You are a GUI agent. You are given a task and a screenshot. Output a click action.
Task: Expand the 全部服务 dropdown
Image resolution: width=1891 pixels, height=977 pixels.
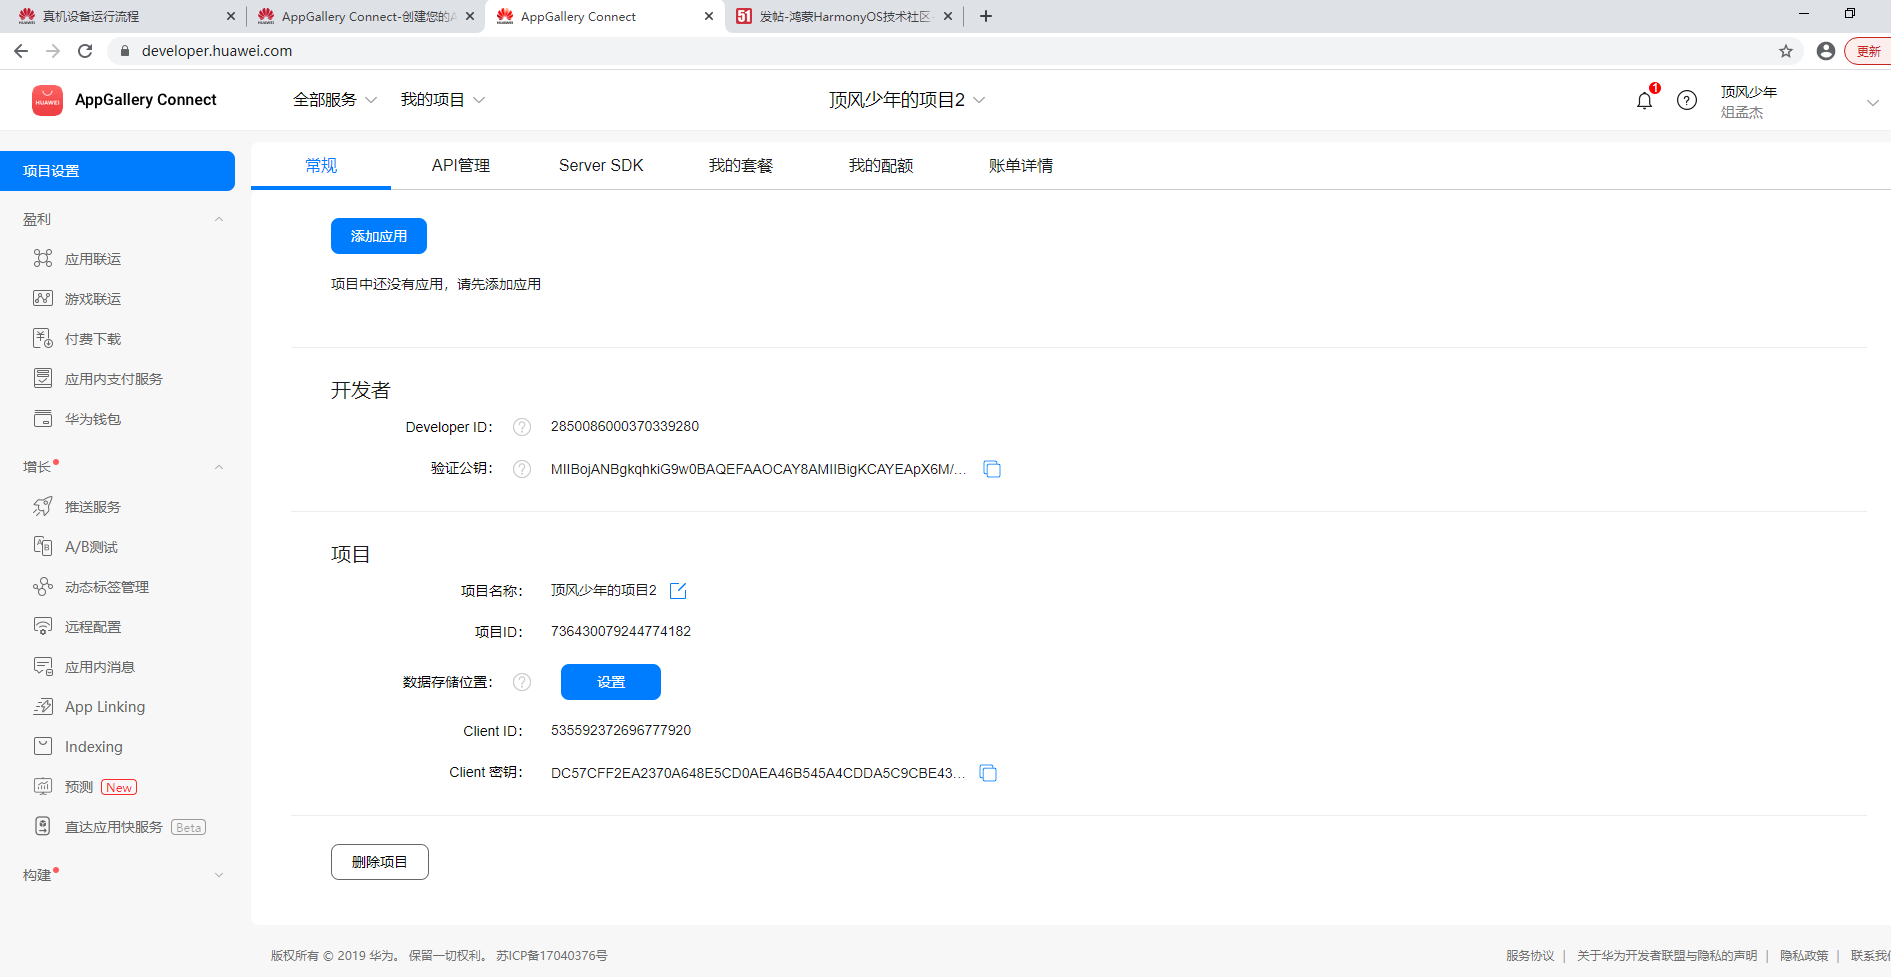[x=335, y=100]
